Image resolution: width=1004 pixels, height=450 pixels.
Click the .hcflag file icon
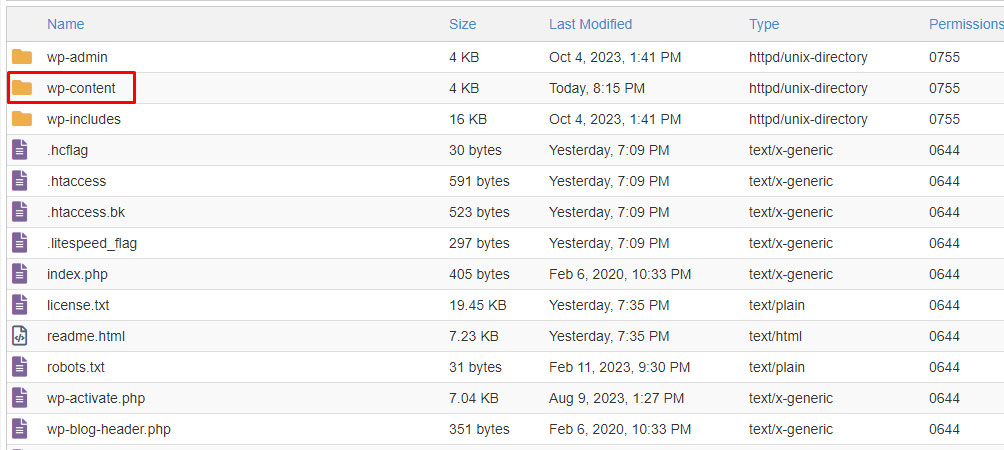pos(20,150)
